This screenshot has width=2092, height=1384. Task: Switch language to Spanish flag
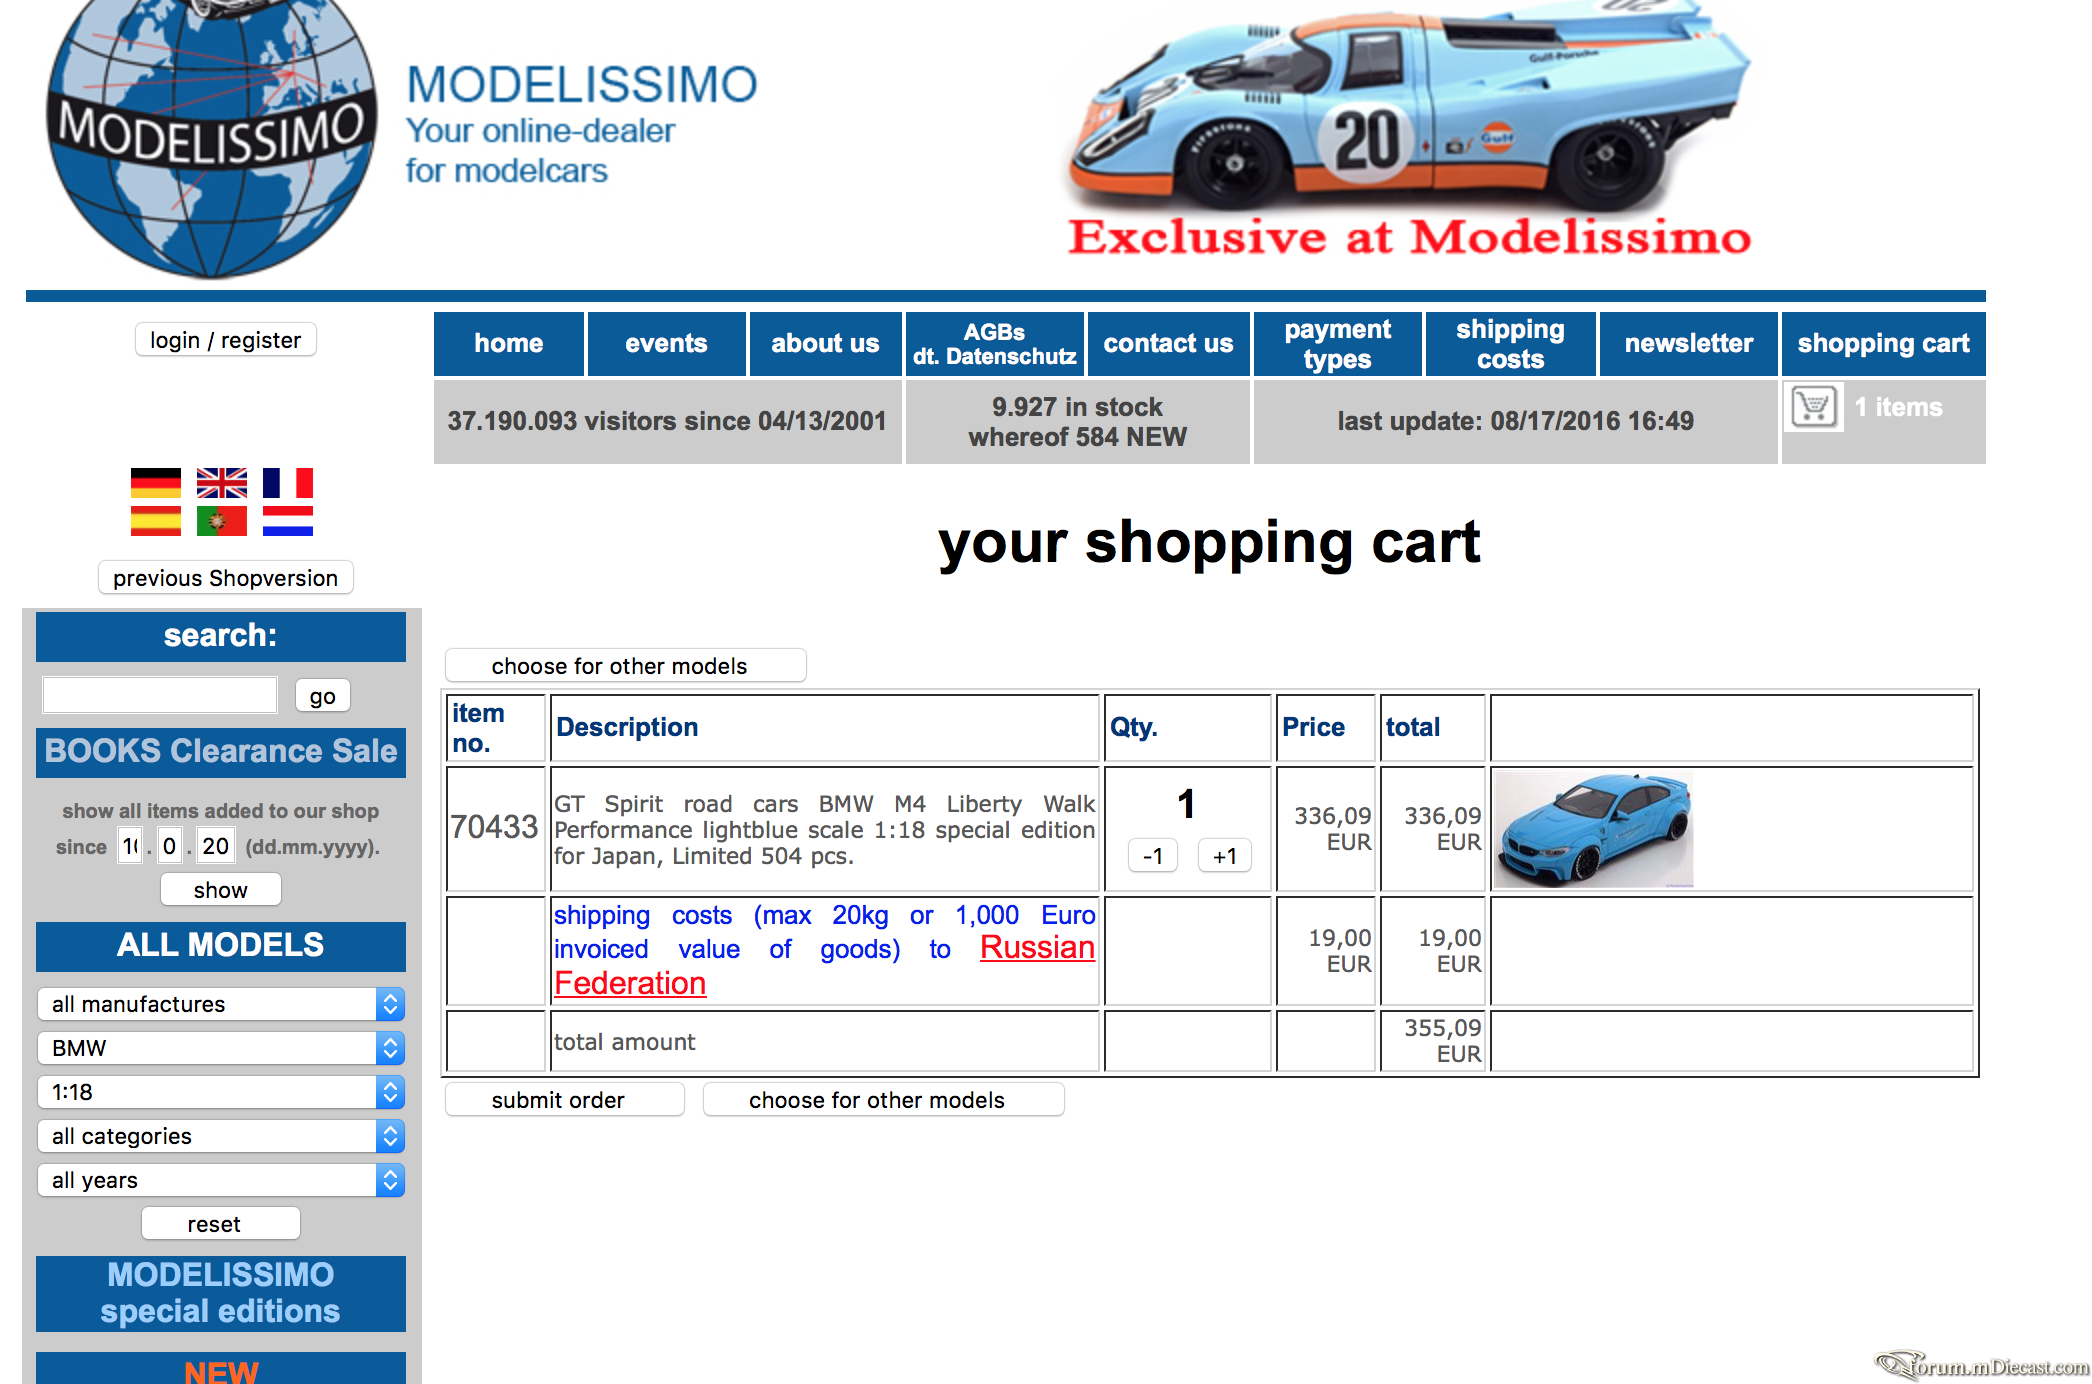156,521
